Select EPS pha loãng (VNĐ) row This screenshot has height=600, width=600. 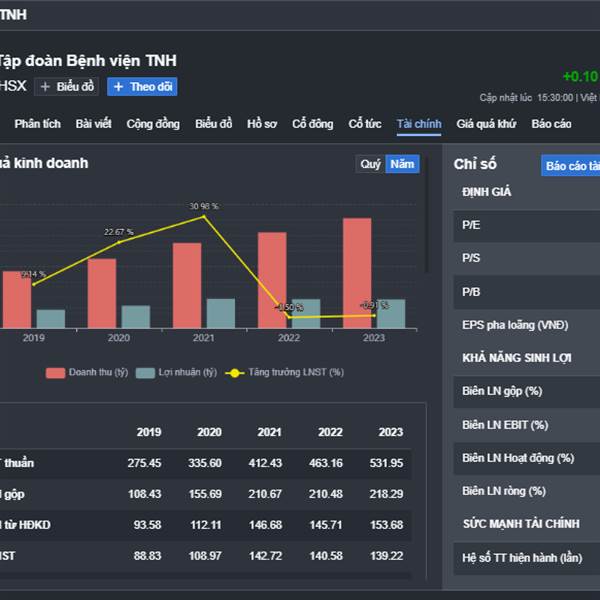[x=527, y=325]
